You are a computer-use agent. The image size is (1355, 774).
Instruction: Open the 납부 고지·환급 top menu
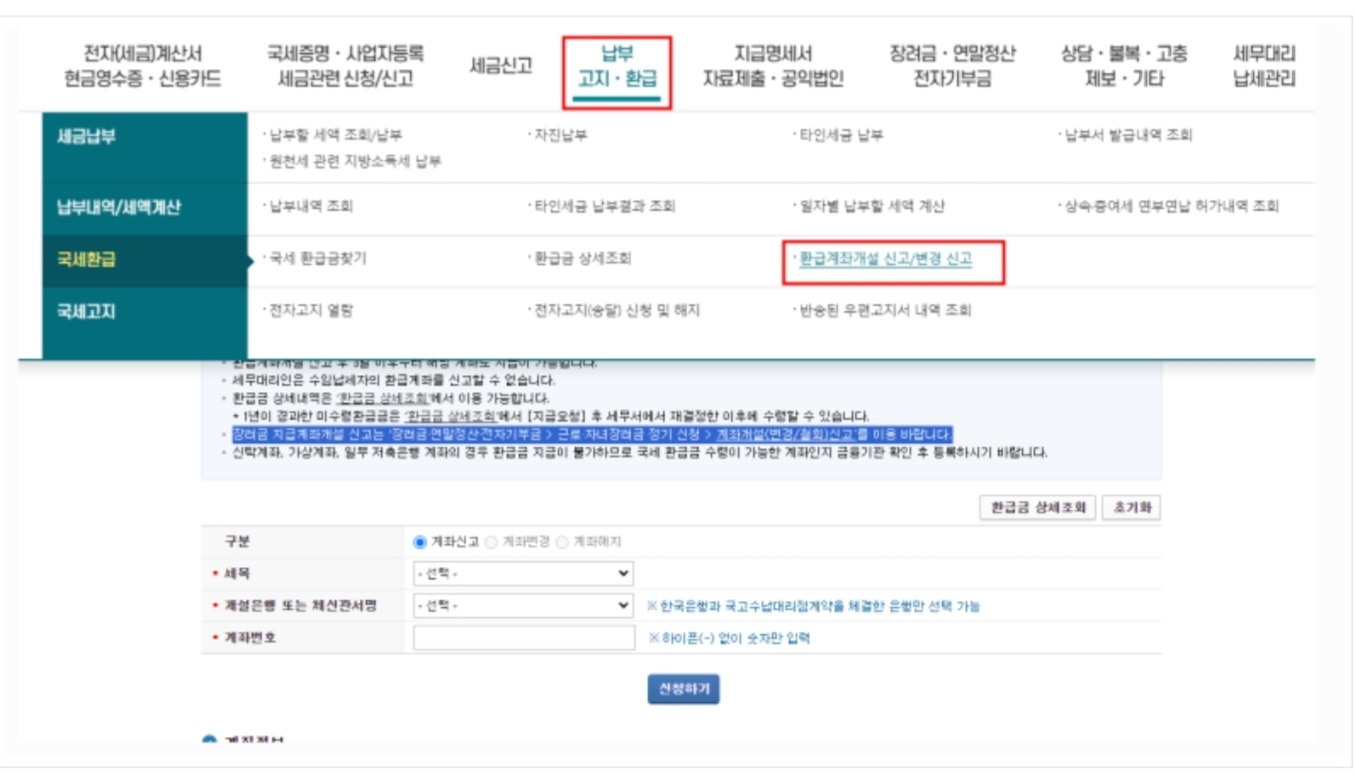[x=617, y=66]
